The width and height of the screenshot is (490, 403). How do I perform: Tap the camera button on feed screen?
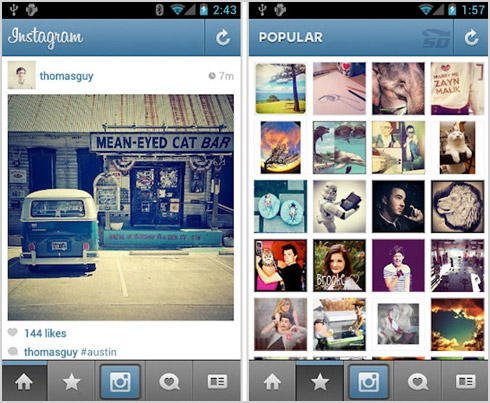click(x=120, y=382)
